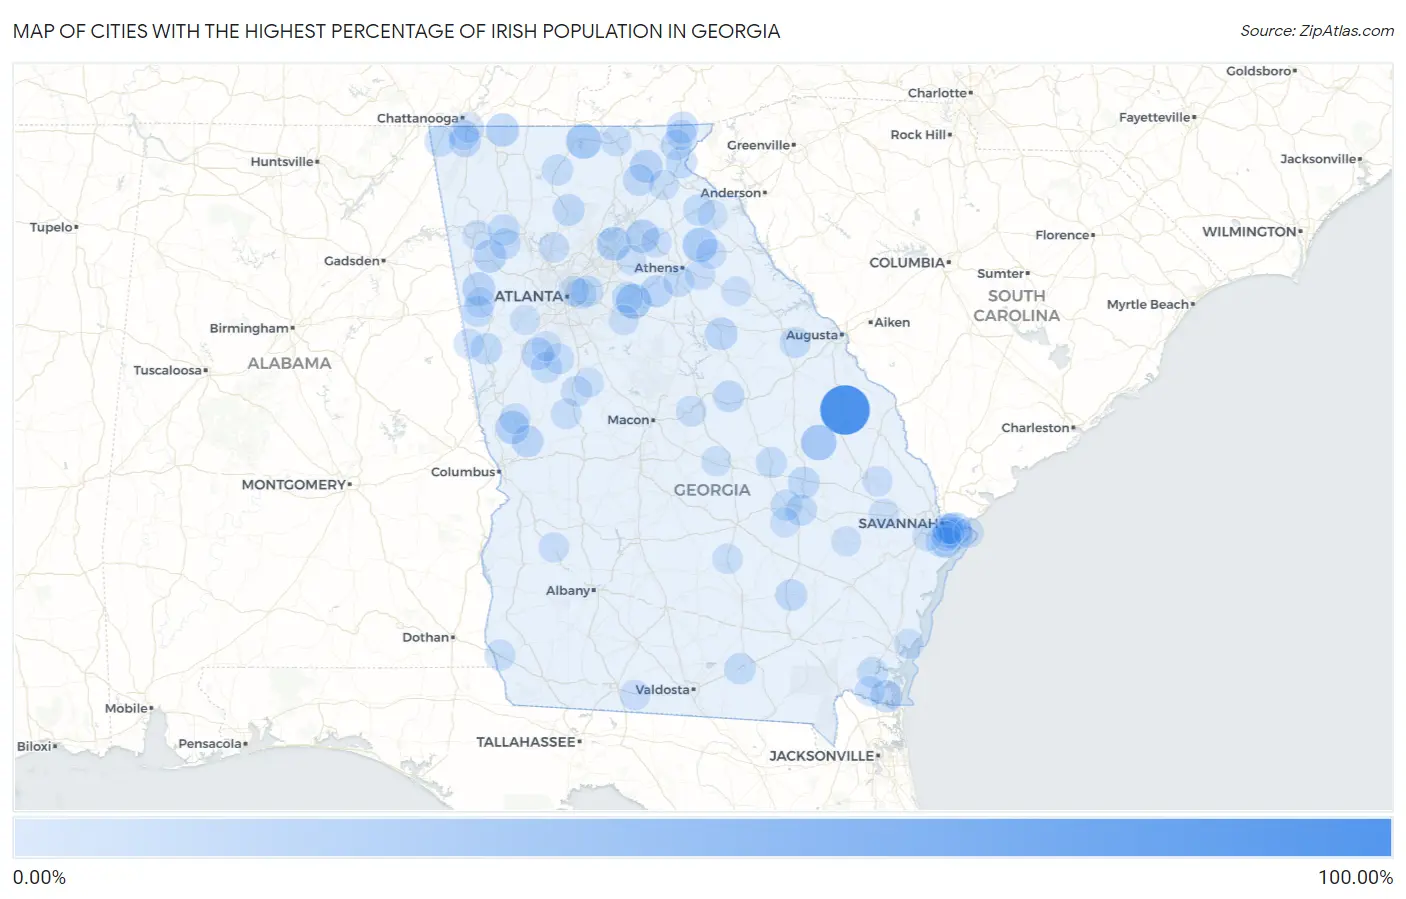
Task: Click the Source: ZipAtlas.com attribution text
Action: [x=1317, y=31]
